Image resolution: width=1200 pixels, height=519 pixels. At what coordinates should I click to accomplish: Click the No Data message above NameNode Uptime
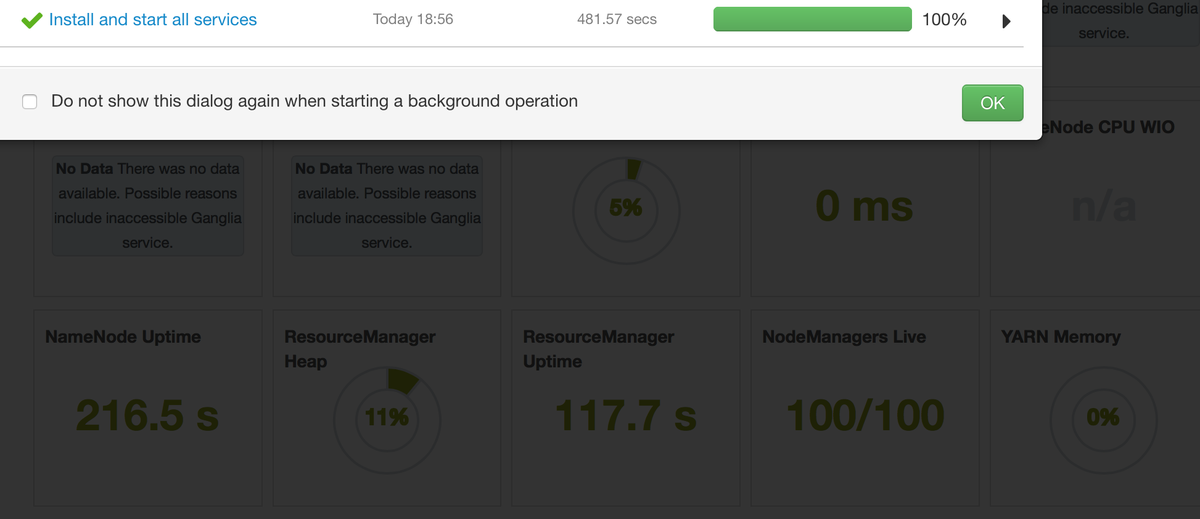[148, 206]
